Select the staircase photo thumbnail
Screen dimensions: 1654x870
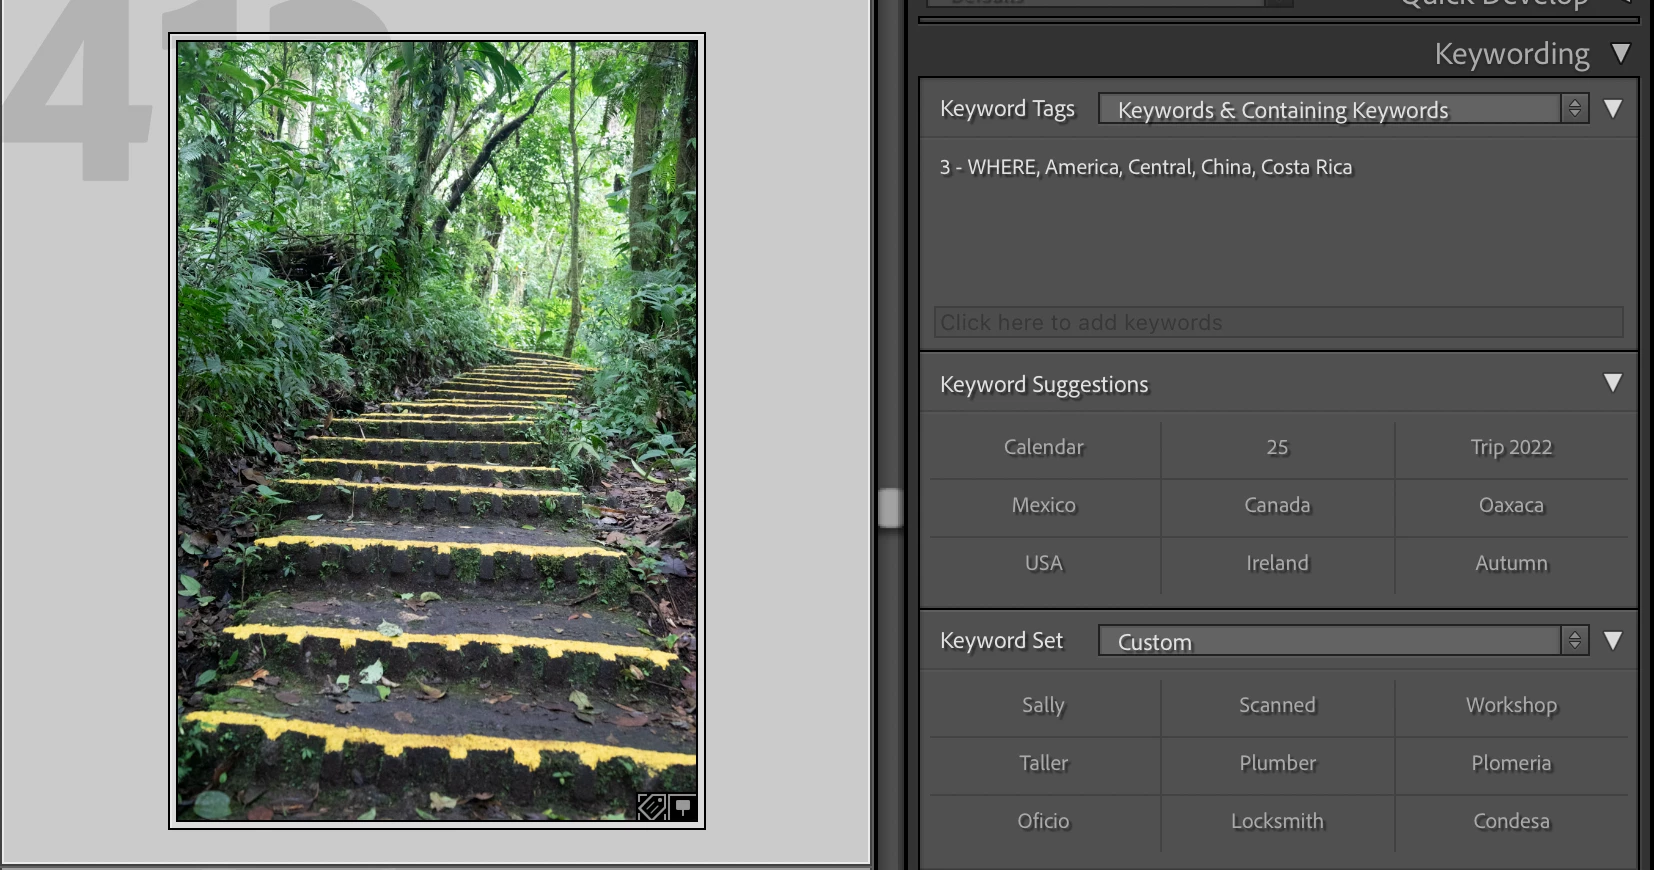pyautogui.click(x=437, y=431)
